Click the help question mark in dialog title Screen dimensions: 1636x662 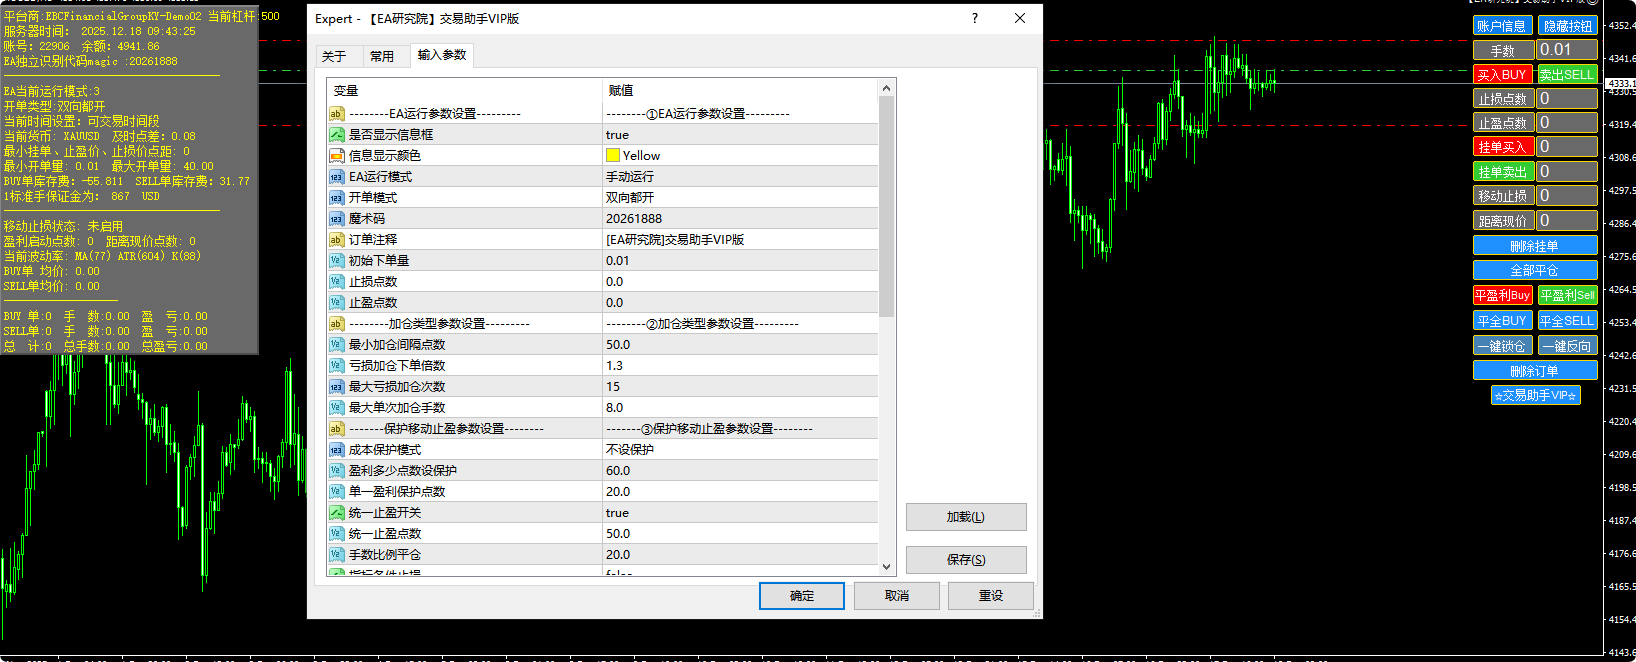(974, 18)
